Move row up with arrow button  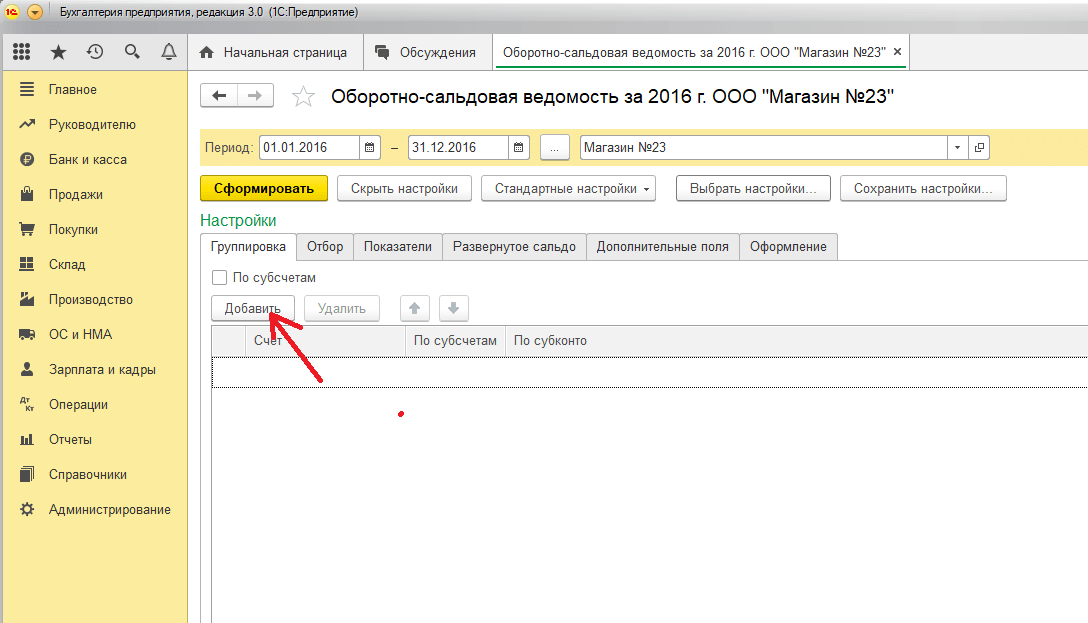[x=414, y=308]
